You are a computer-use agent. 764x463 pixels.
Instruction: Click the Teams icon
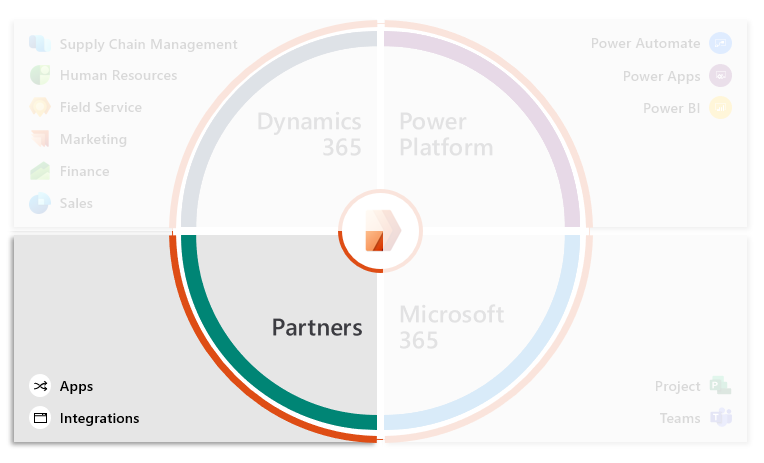tap(721, 418)
